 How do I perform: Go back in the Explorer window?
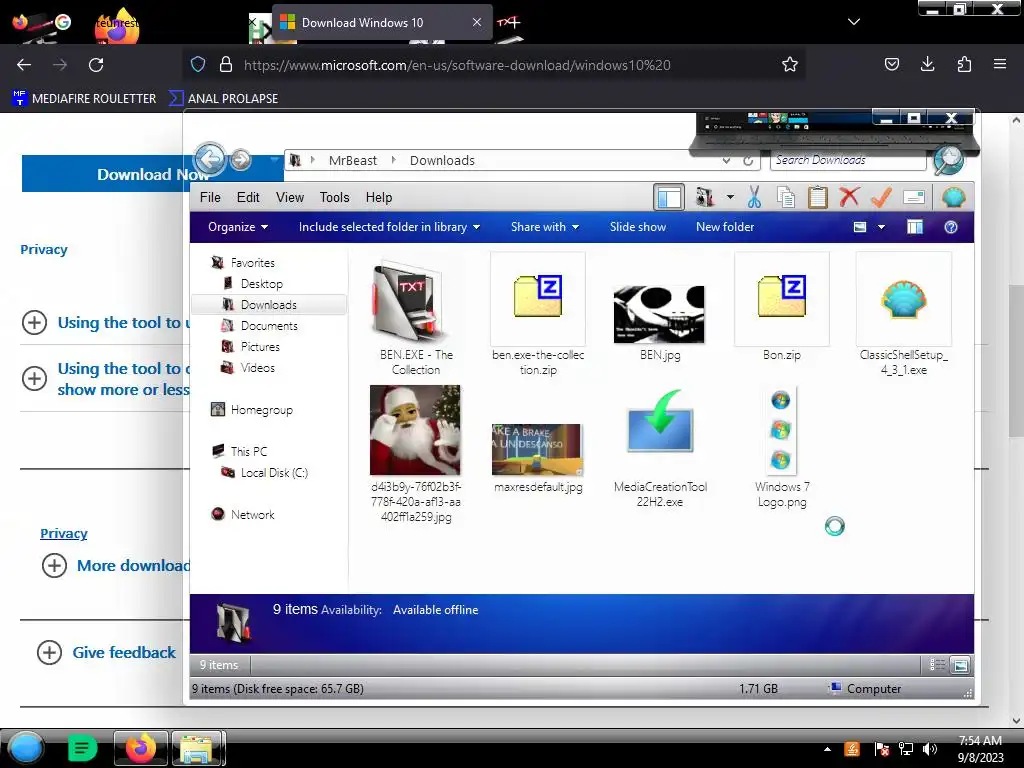click(x=210, y=159)
